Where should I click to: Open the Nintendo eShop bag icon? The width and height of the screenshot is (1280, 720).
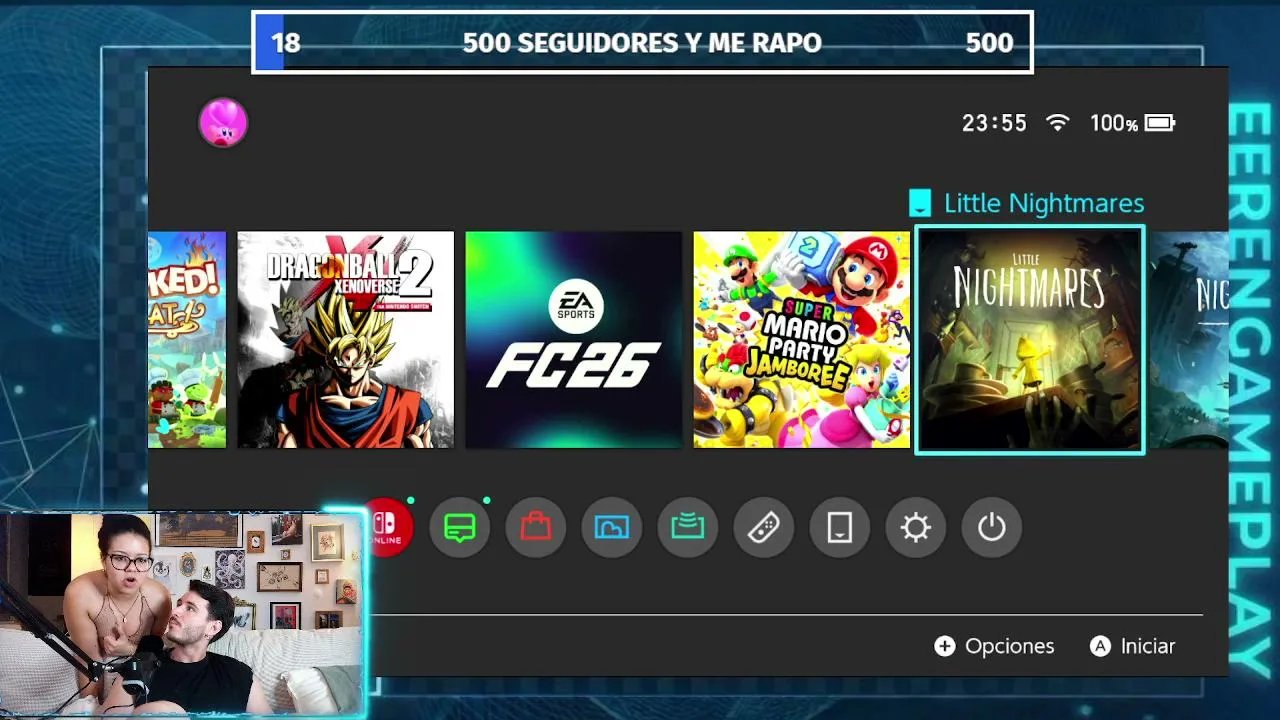(536, 527)
